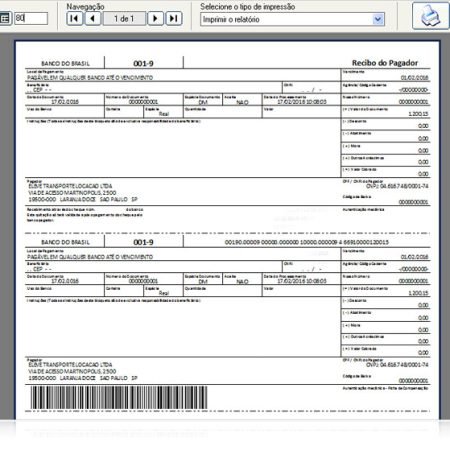Click the layout icon beside zoom field
This screenshot has width=450, height=450.
tap(5, 18)
